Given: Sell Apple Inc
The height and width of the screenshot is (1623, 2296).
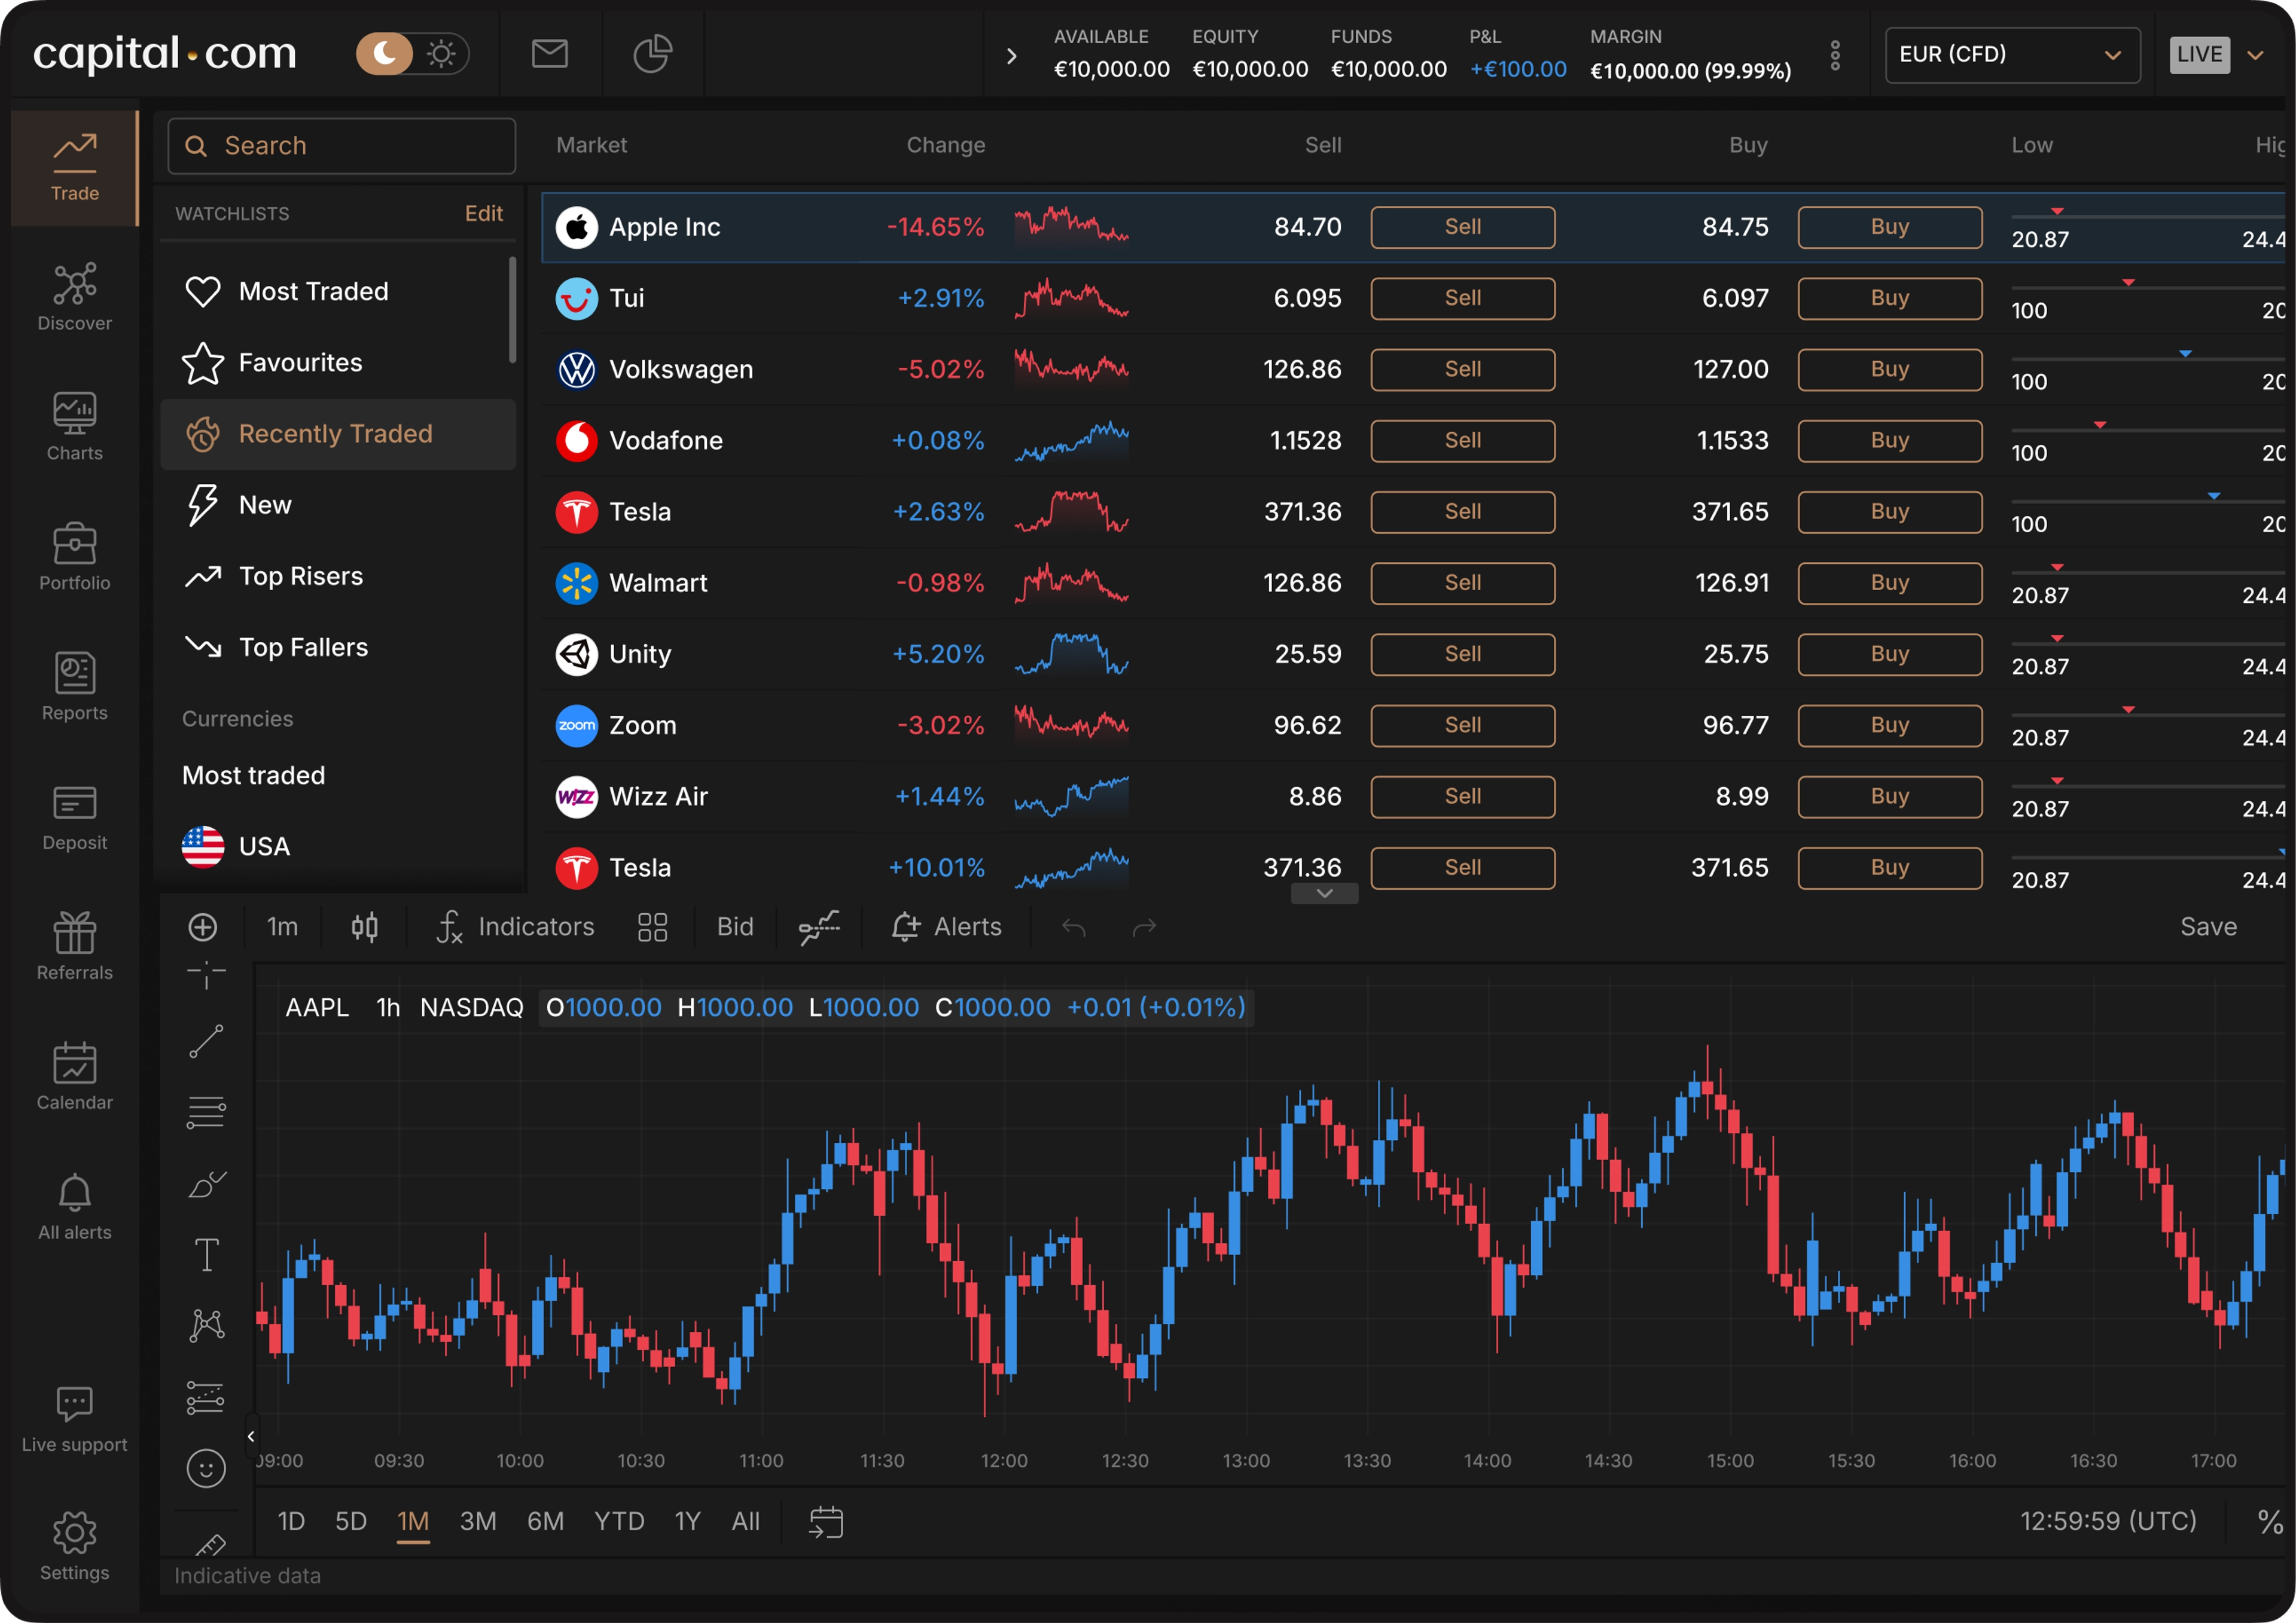Looking at the screenshot, I should point(1462,227).
